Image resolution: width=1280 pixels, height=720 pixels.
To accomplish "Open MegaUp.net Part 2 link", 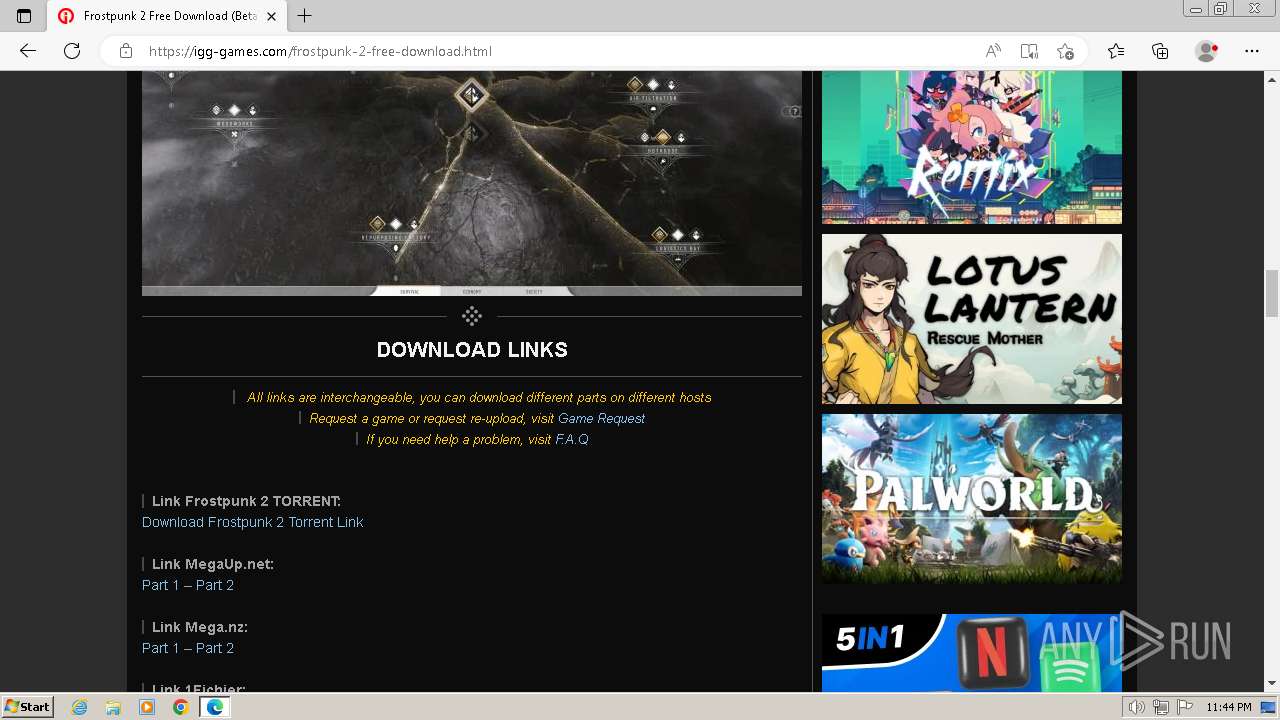I will point(215,585).
